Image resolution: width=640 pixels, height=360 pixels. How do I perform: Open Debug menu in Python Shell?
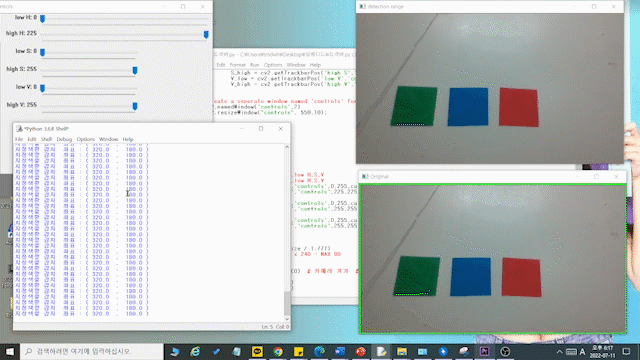[x=64, y=139]
